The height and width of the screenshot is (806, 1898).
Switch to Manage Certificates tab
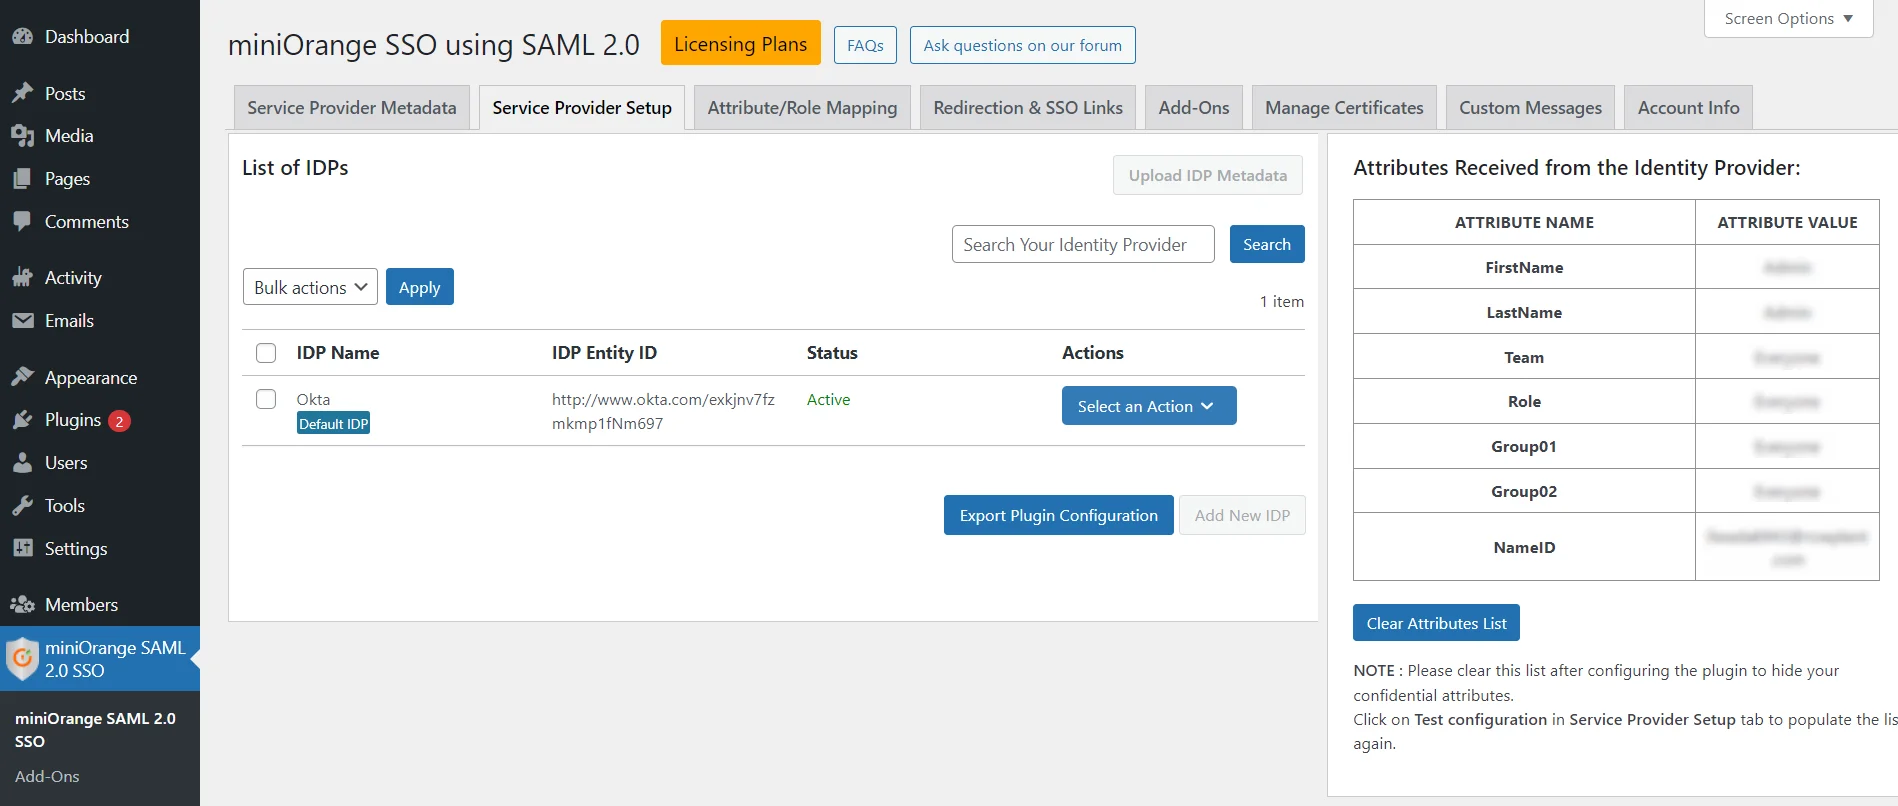coord(1344,108)
